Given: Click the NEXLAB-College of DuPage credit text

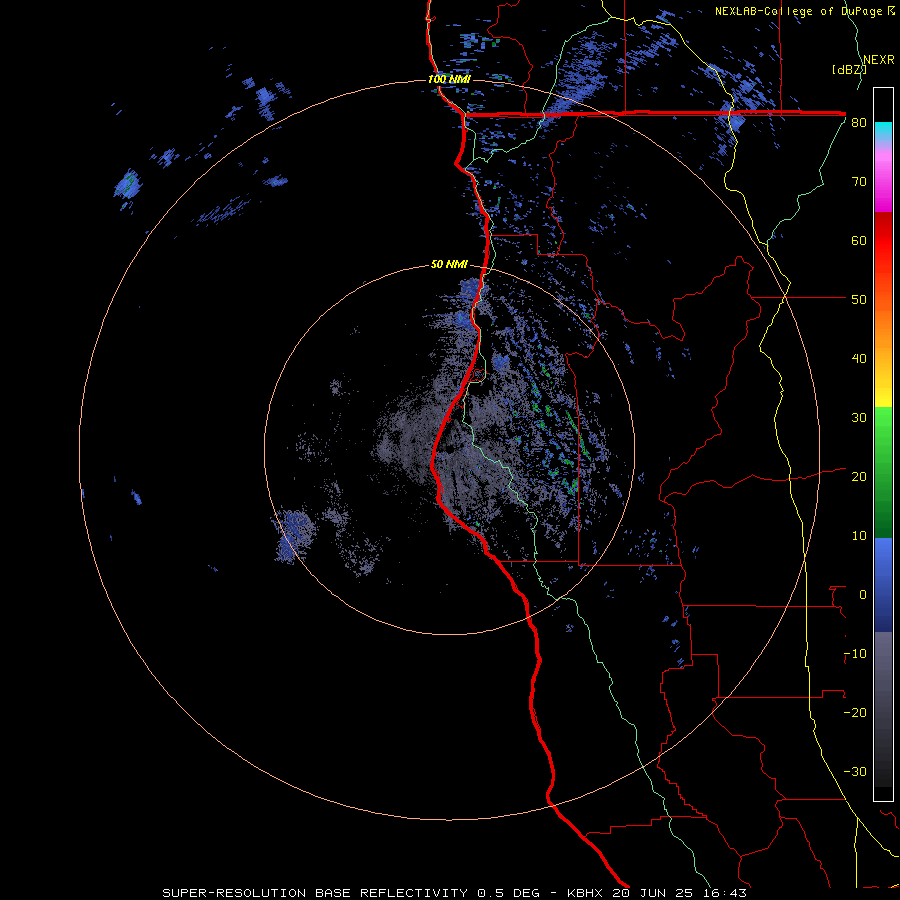Looking at the screenshot, I should [805, 11].
